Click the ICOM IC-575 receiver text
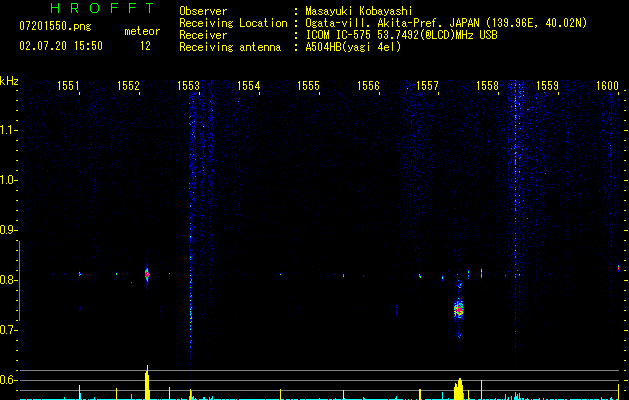This screenshot has width=629, height=400. tap(401, 35)
